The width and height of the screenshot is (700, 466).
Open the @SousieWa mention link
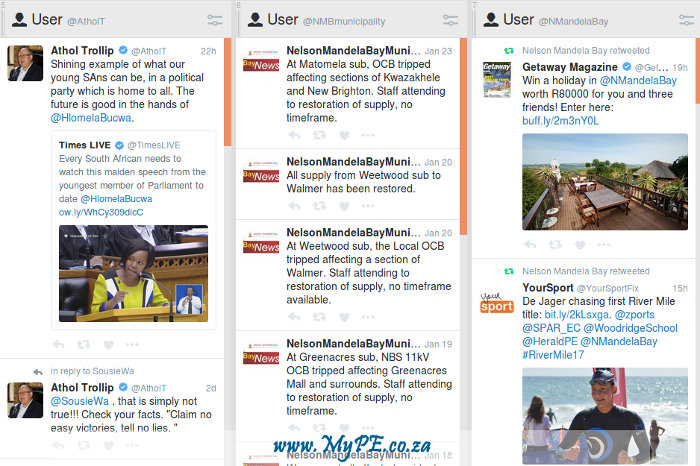click(79, 401)
